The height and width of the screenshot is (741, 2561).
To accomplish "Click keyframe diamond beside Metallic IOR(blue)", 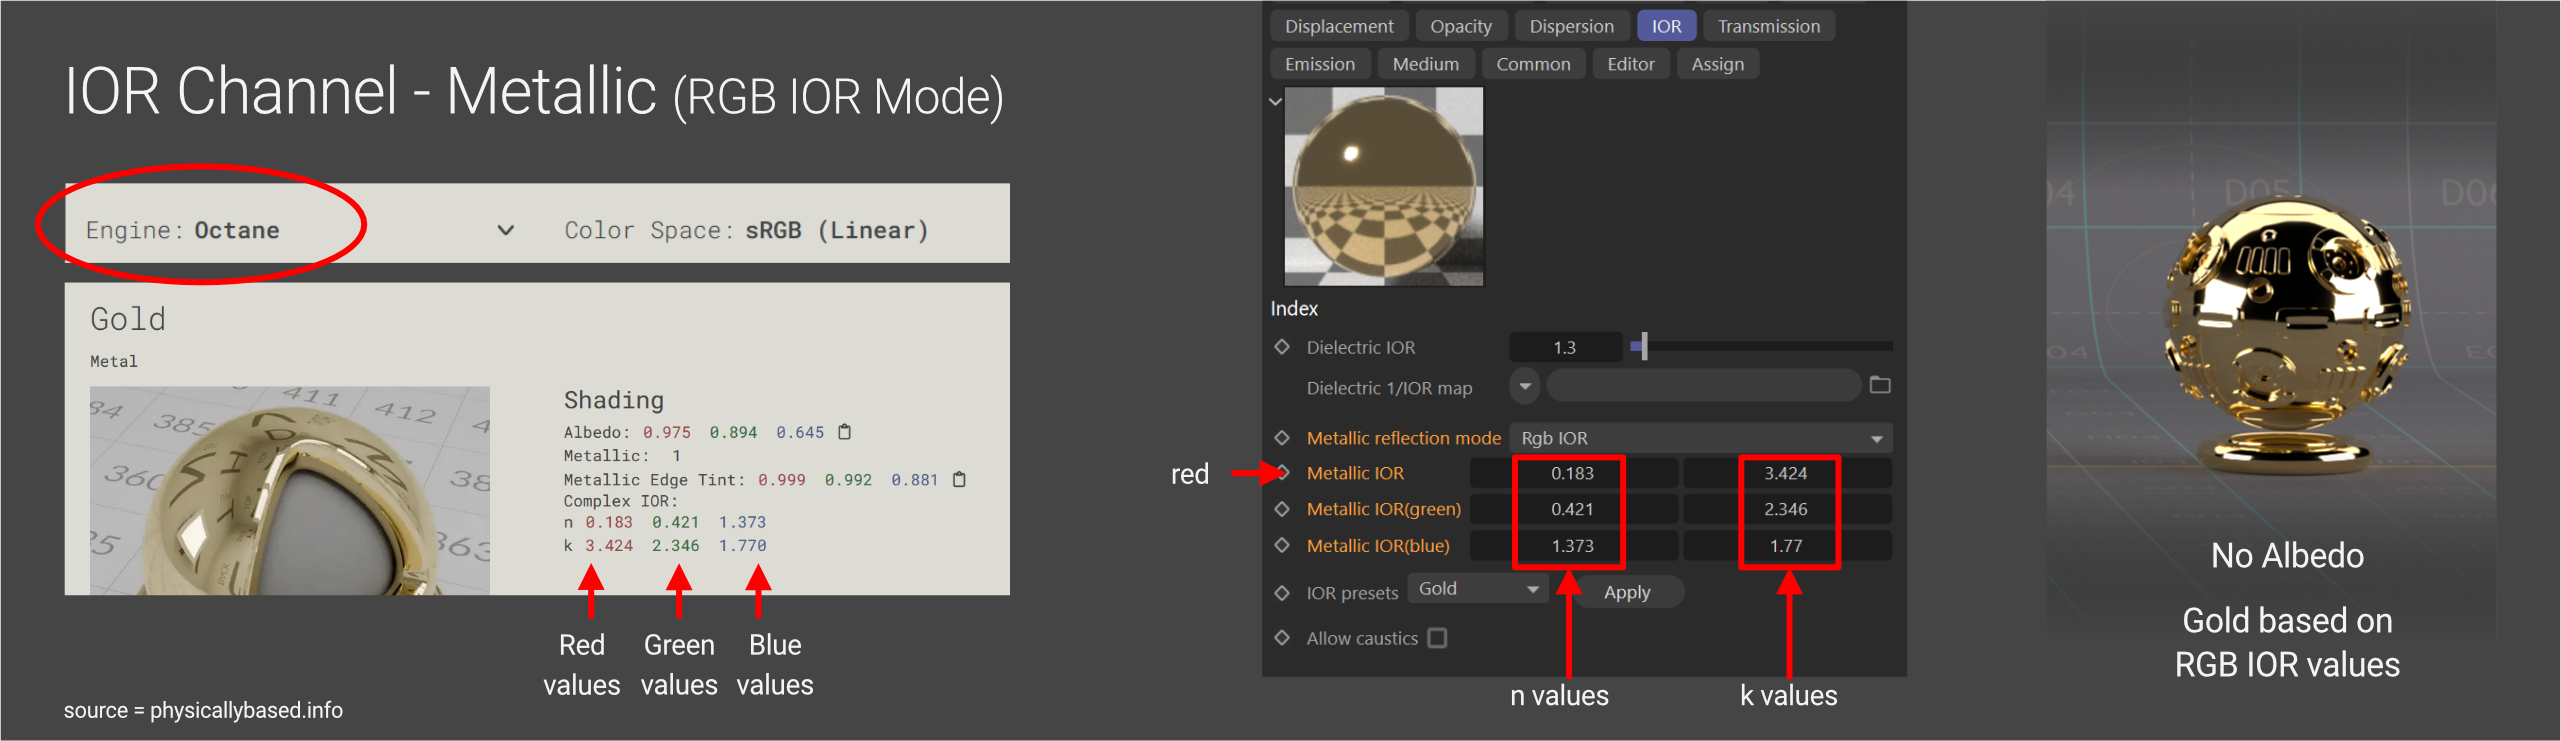I will pyautogui.click(x=1282, y=545).
